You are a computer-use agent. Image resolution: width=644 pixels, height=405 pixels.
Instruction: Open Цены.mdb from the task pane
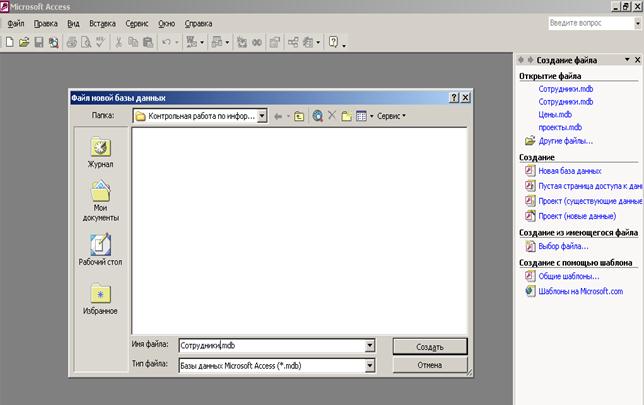tap(555, 115)
